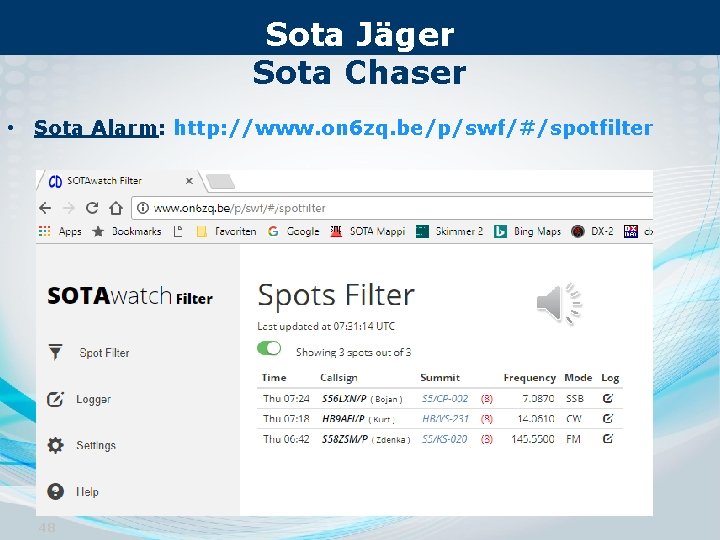720x540 pixels.
Task: Click the browser forward arrow
Action: point(68,208)
